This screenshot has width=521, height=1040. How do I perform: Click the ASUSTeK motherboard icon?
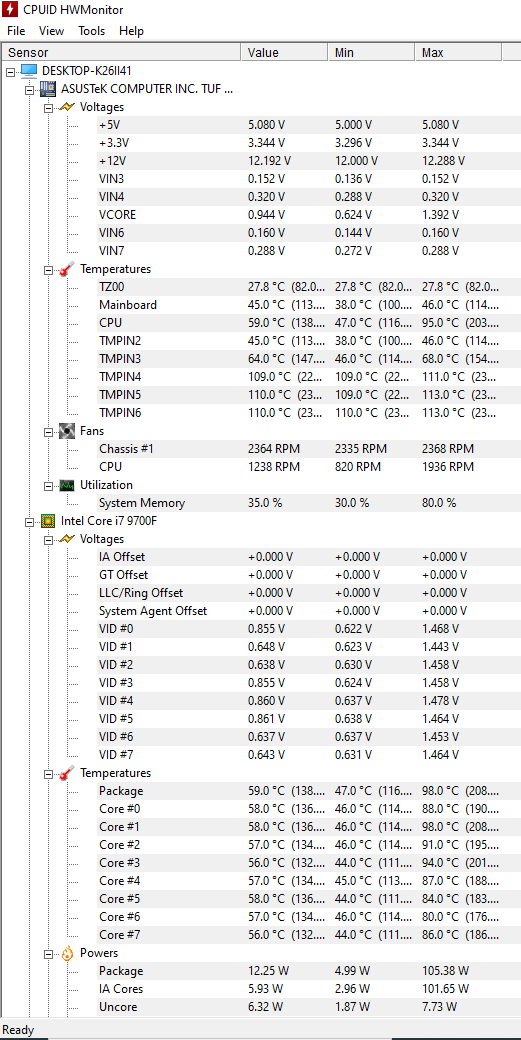coord(48,88)
